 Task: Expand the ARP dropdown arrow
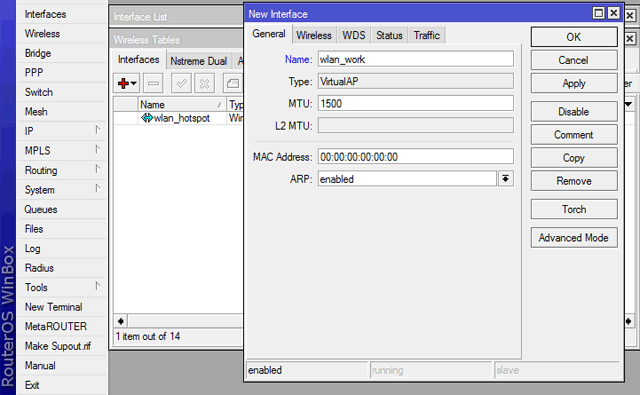[505, 179]
